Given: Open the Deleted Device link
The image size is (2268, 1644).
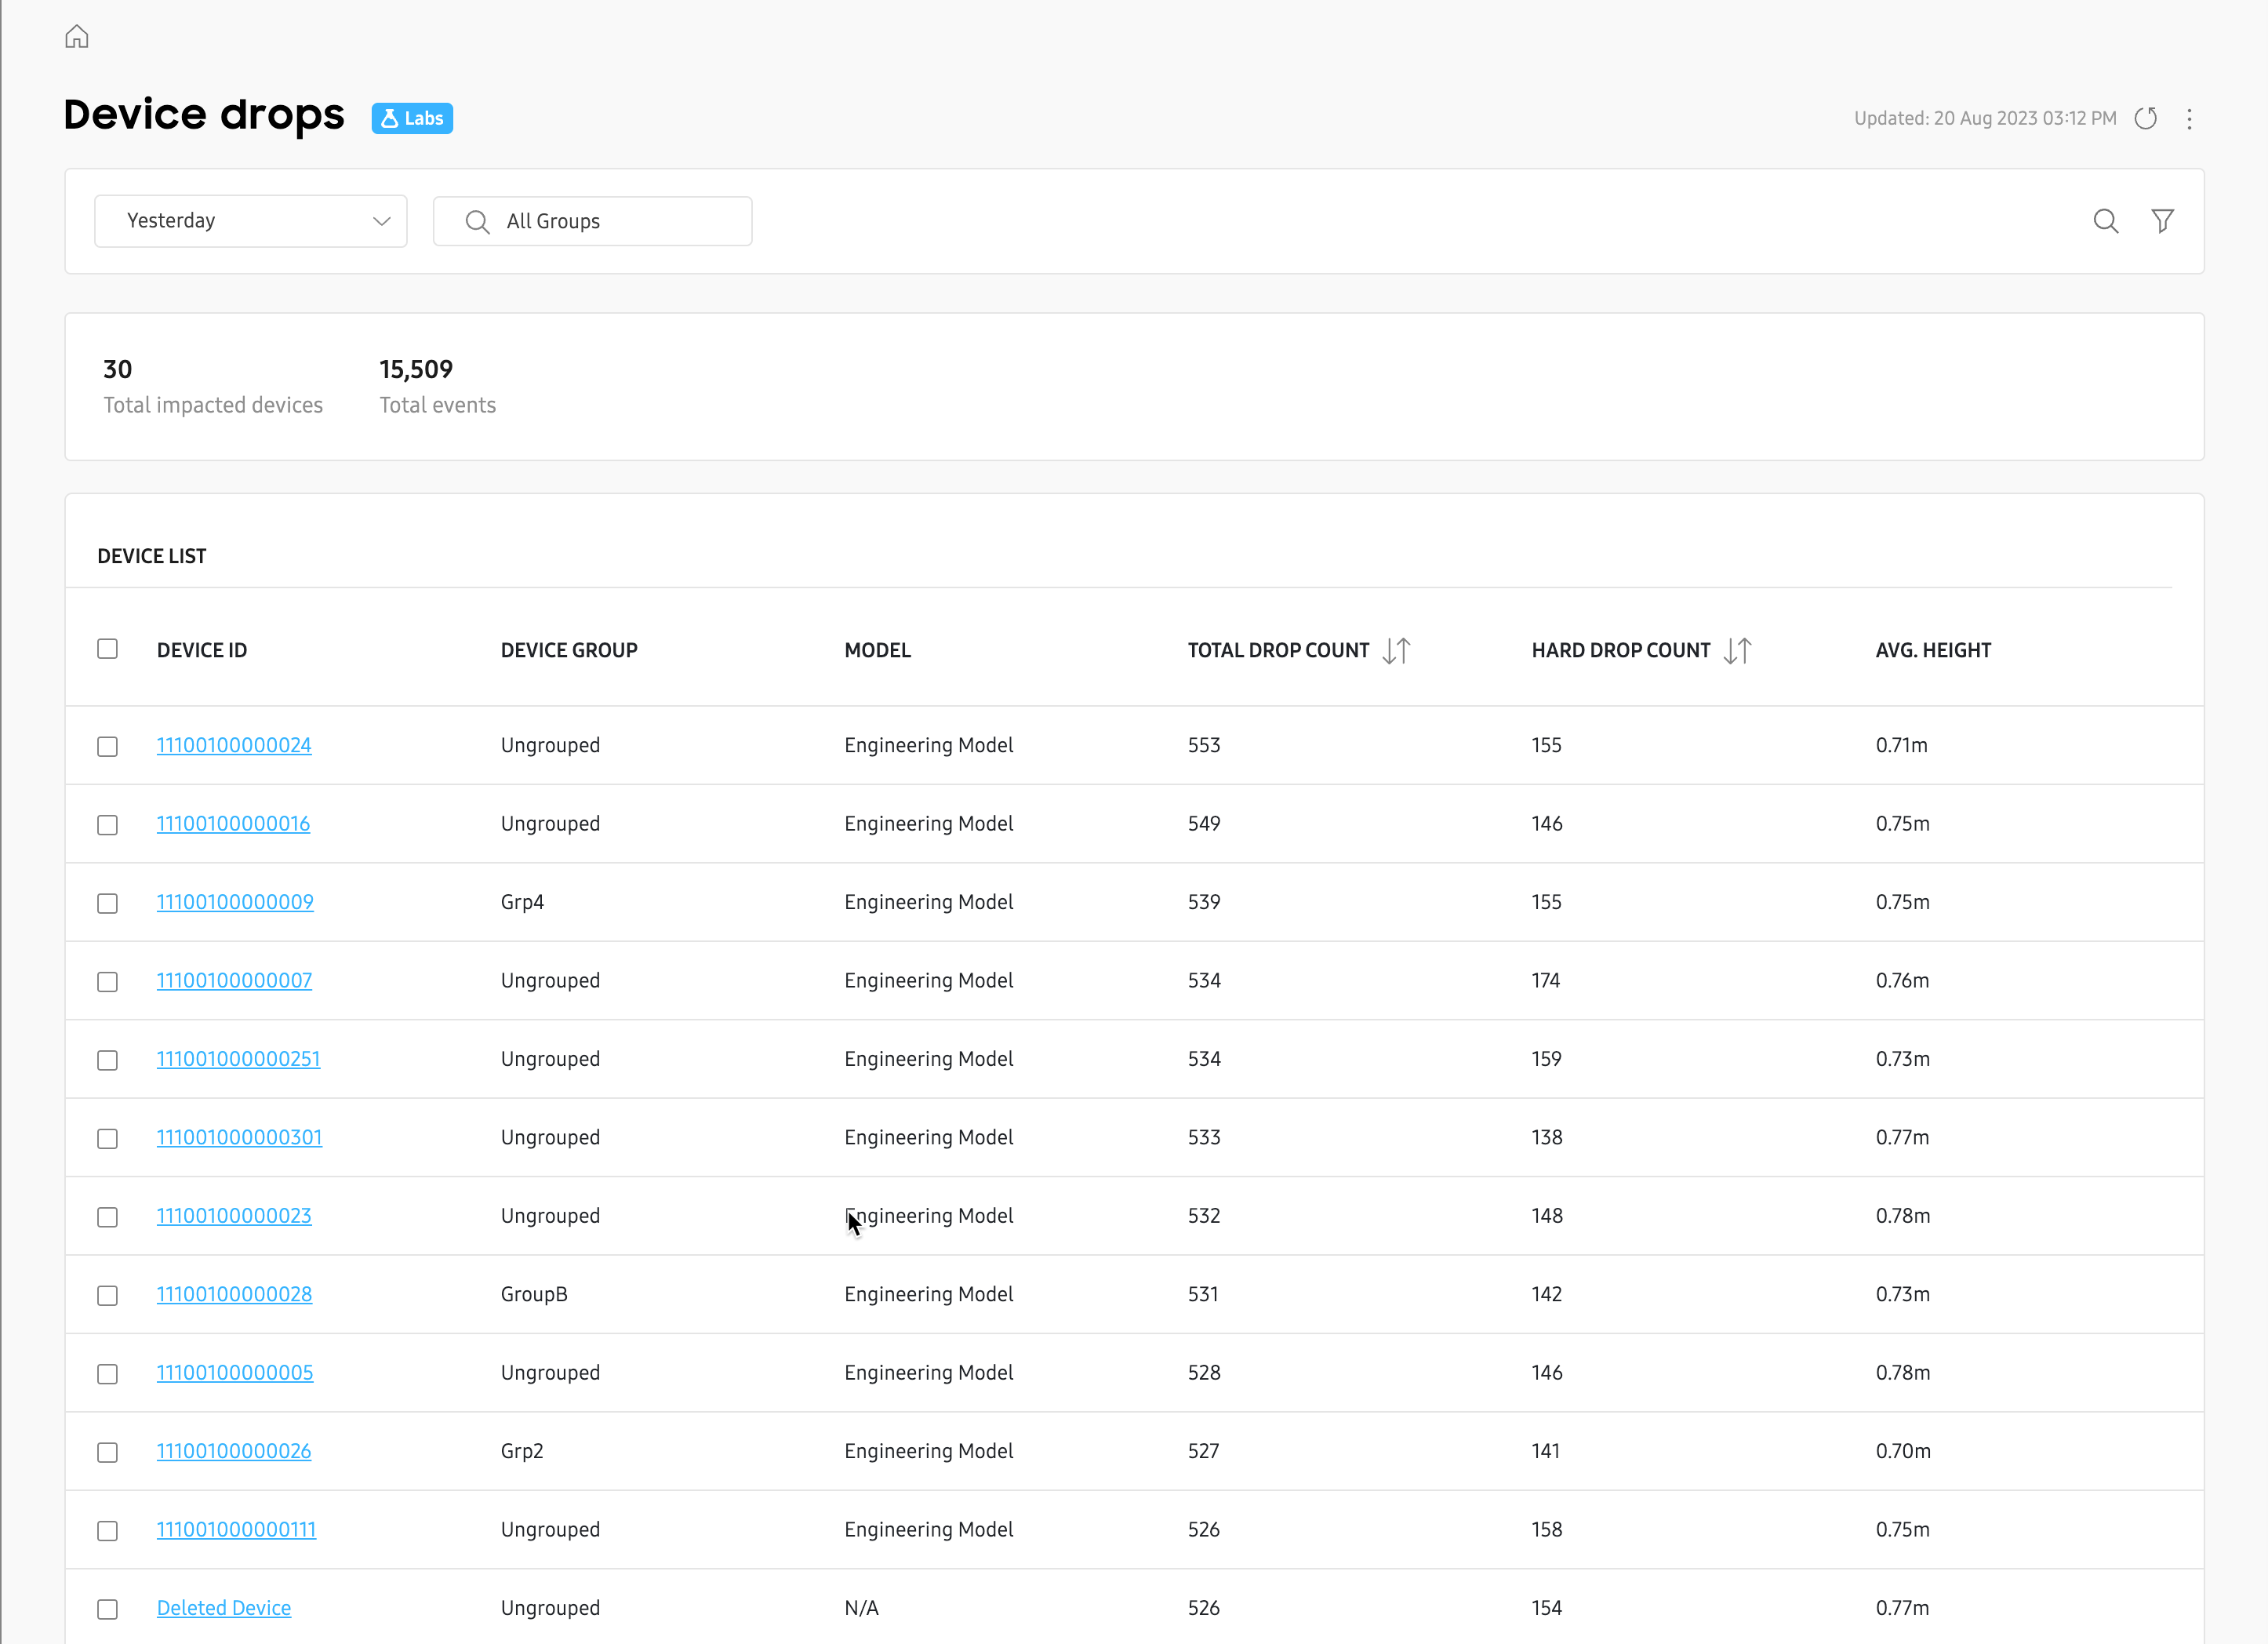Looking at the screenshot, I should tap(224, 1608).
